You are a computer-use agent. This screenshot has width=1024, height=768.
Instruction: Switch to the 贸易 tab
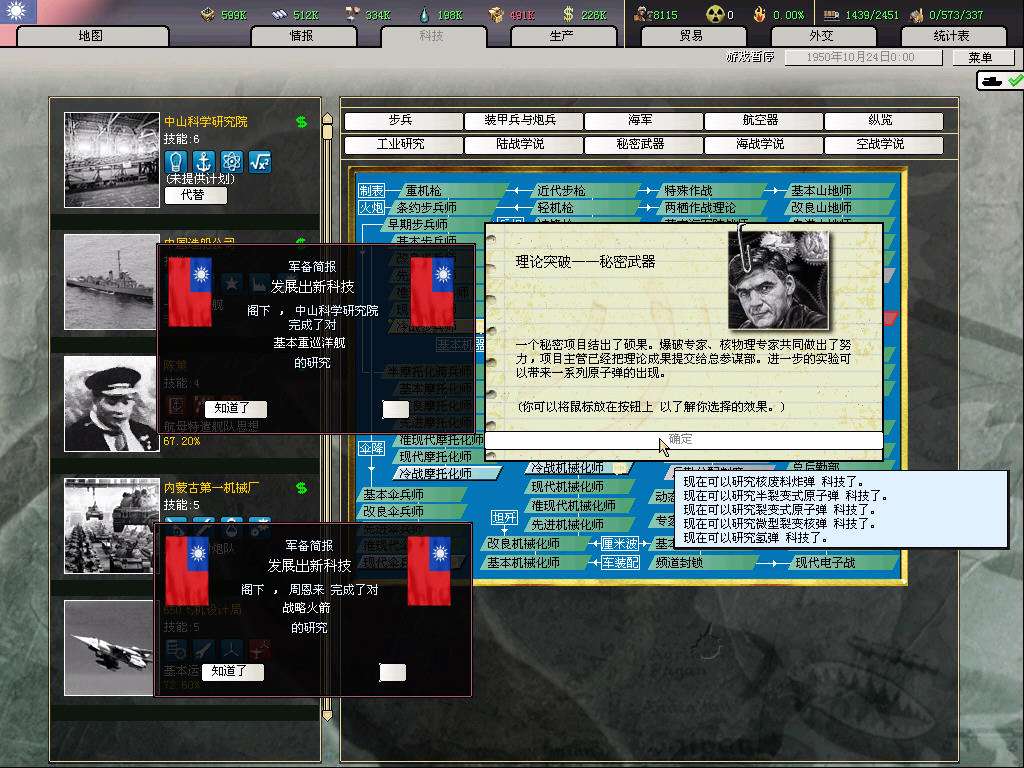click(x=692, y=36)
